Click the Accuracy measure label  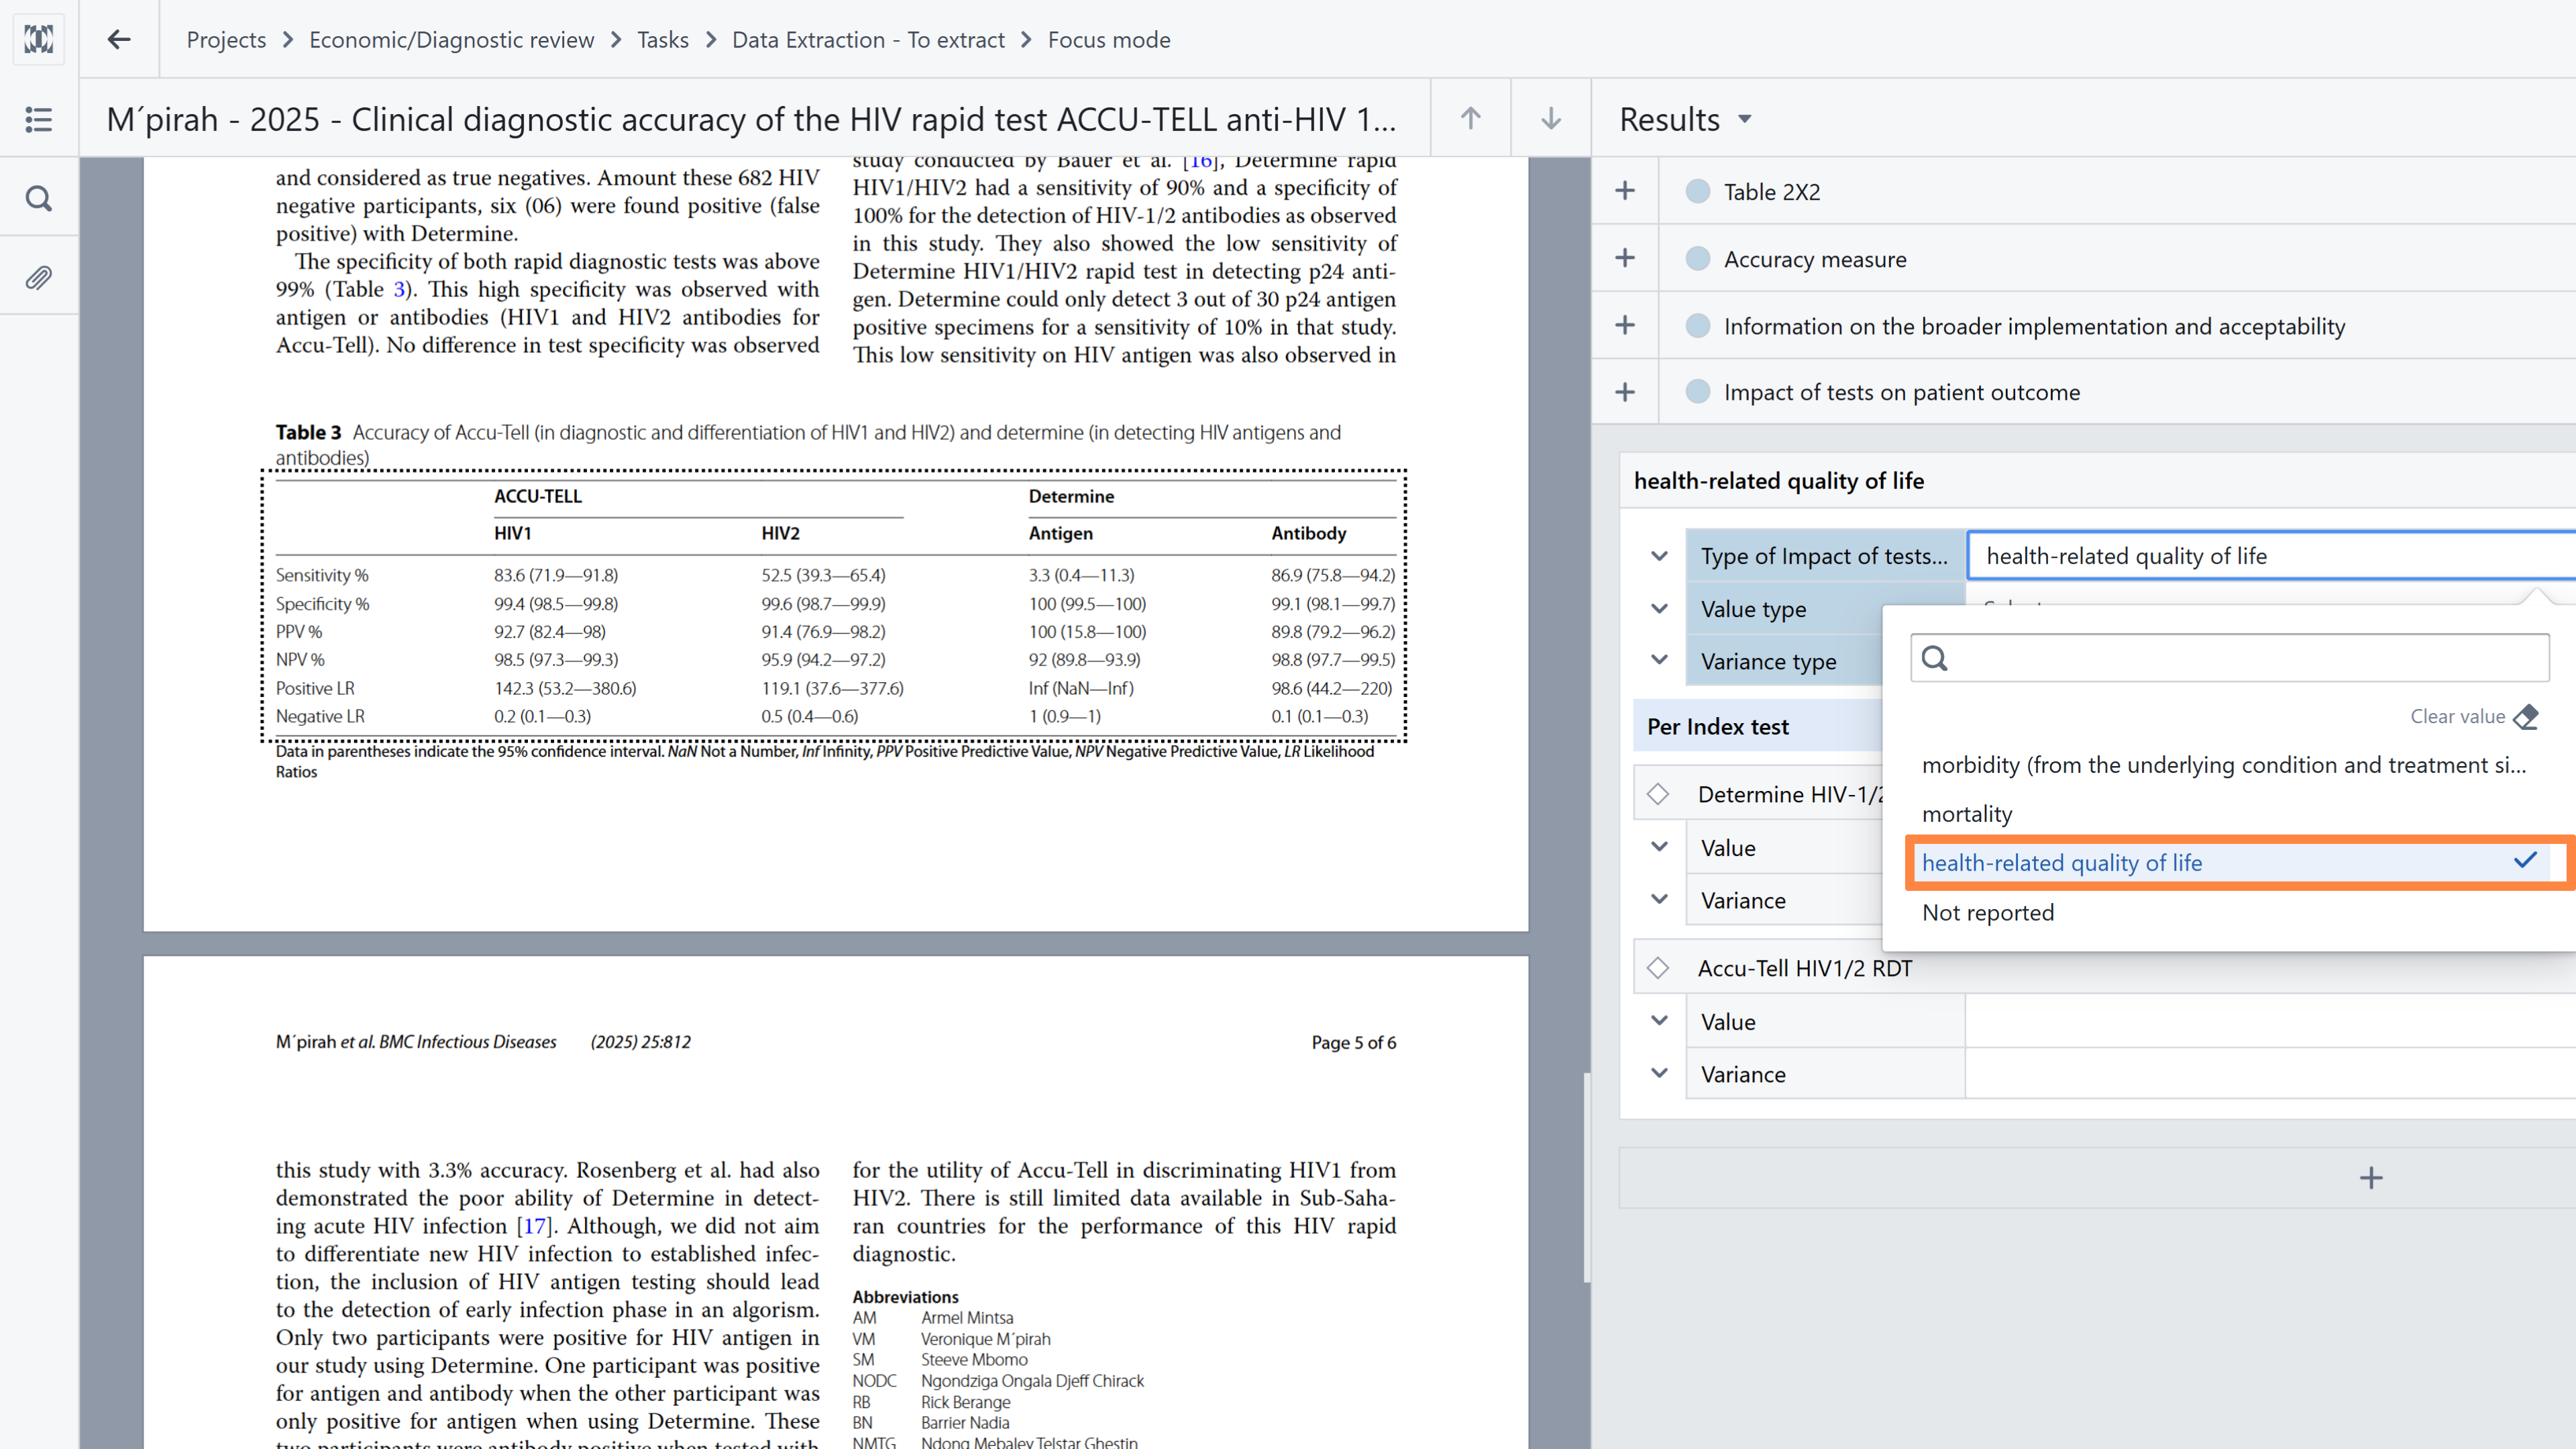point(1815,259)
